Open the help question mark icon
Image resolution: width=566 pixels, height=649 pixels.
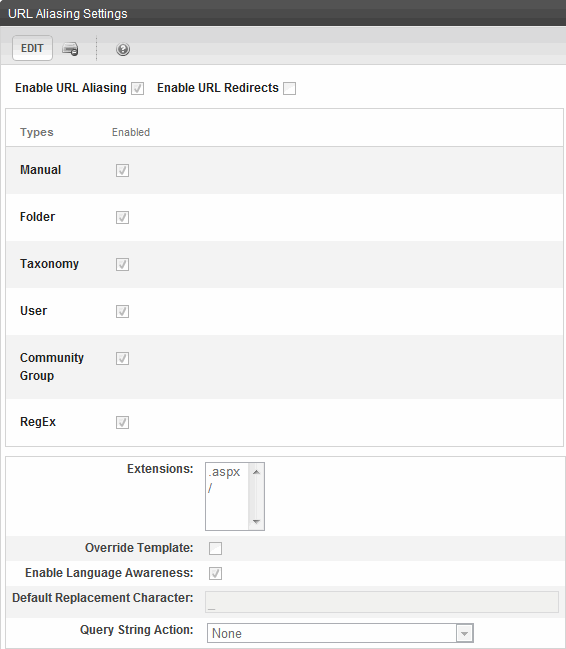coord(123,49)
